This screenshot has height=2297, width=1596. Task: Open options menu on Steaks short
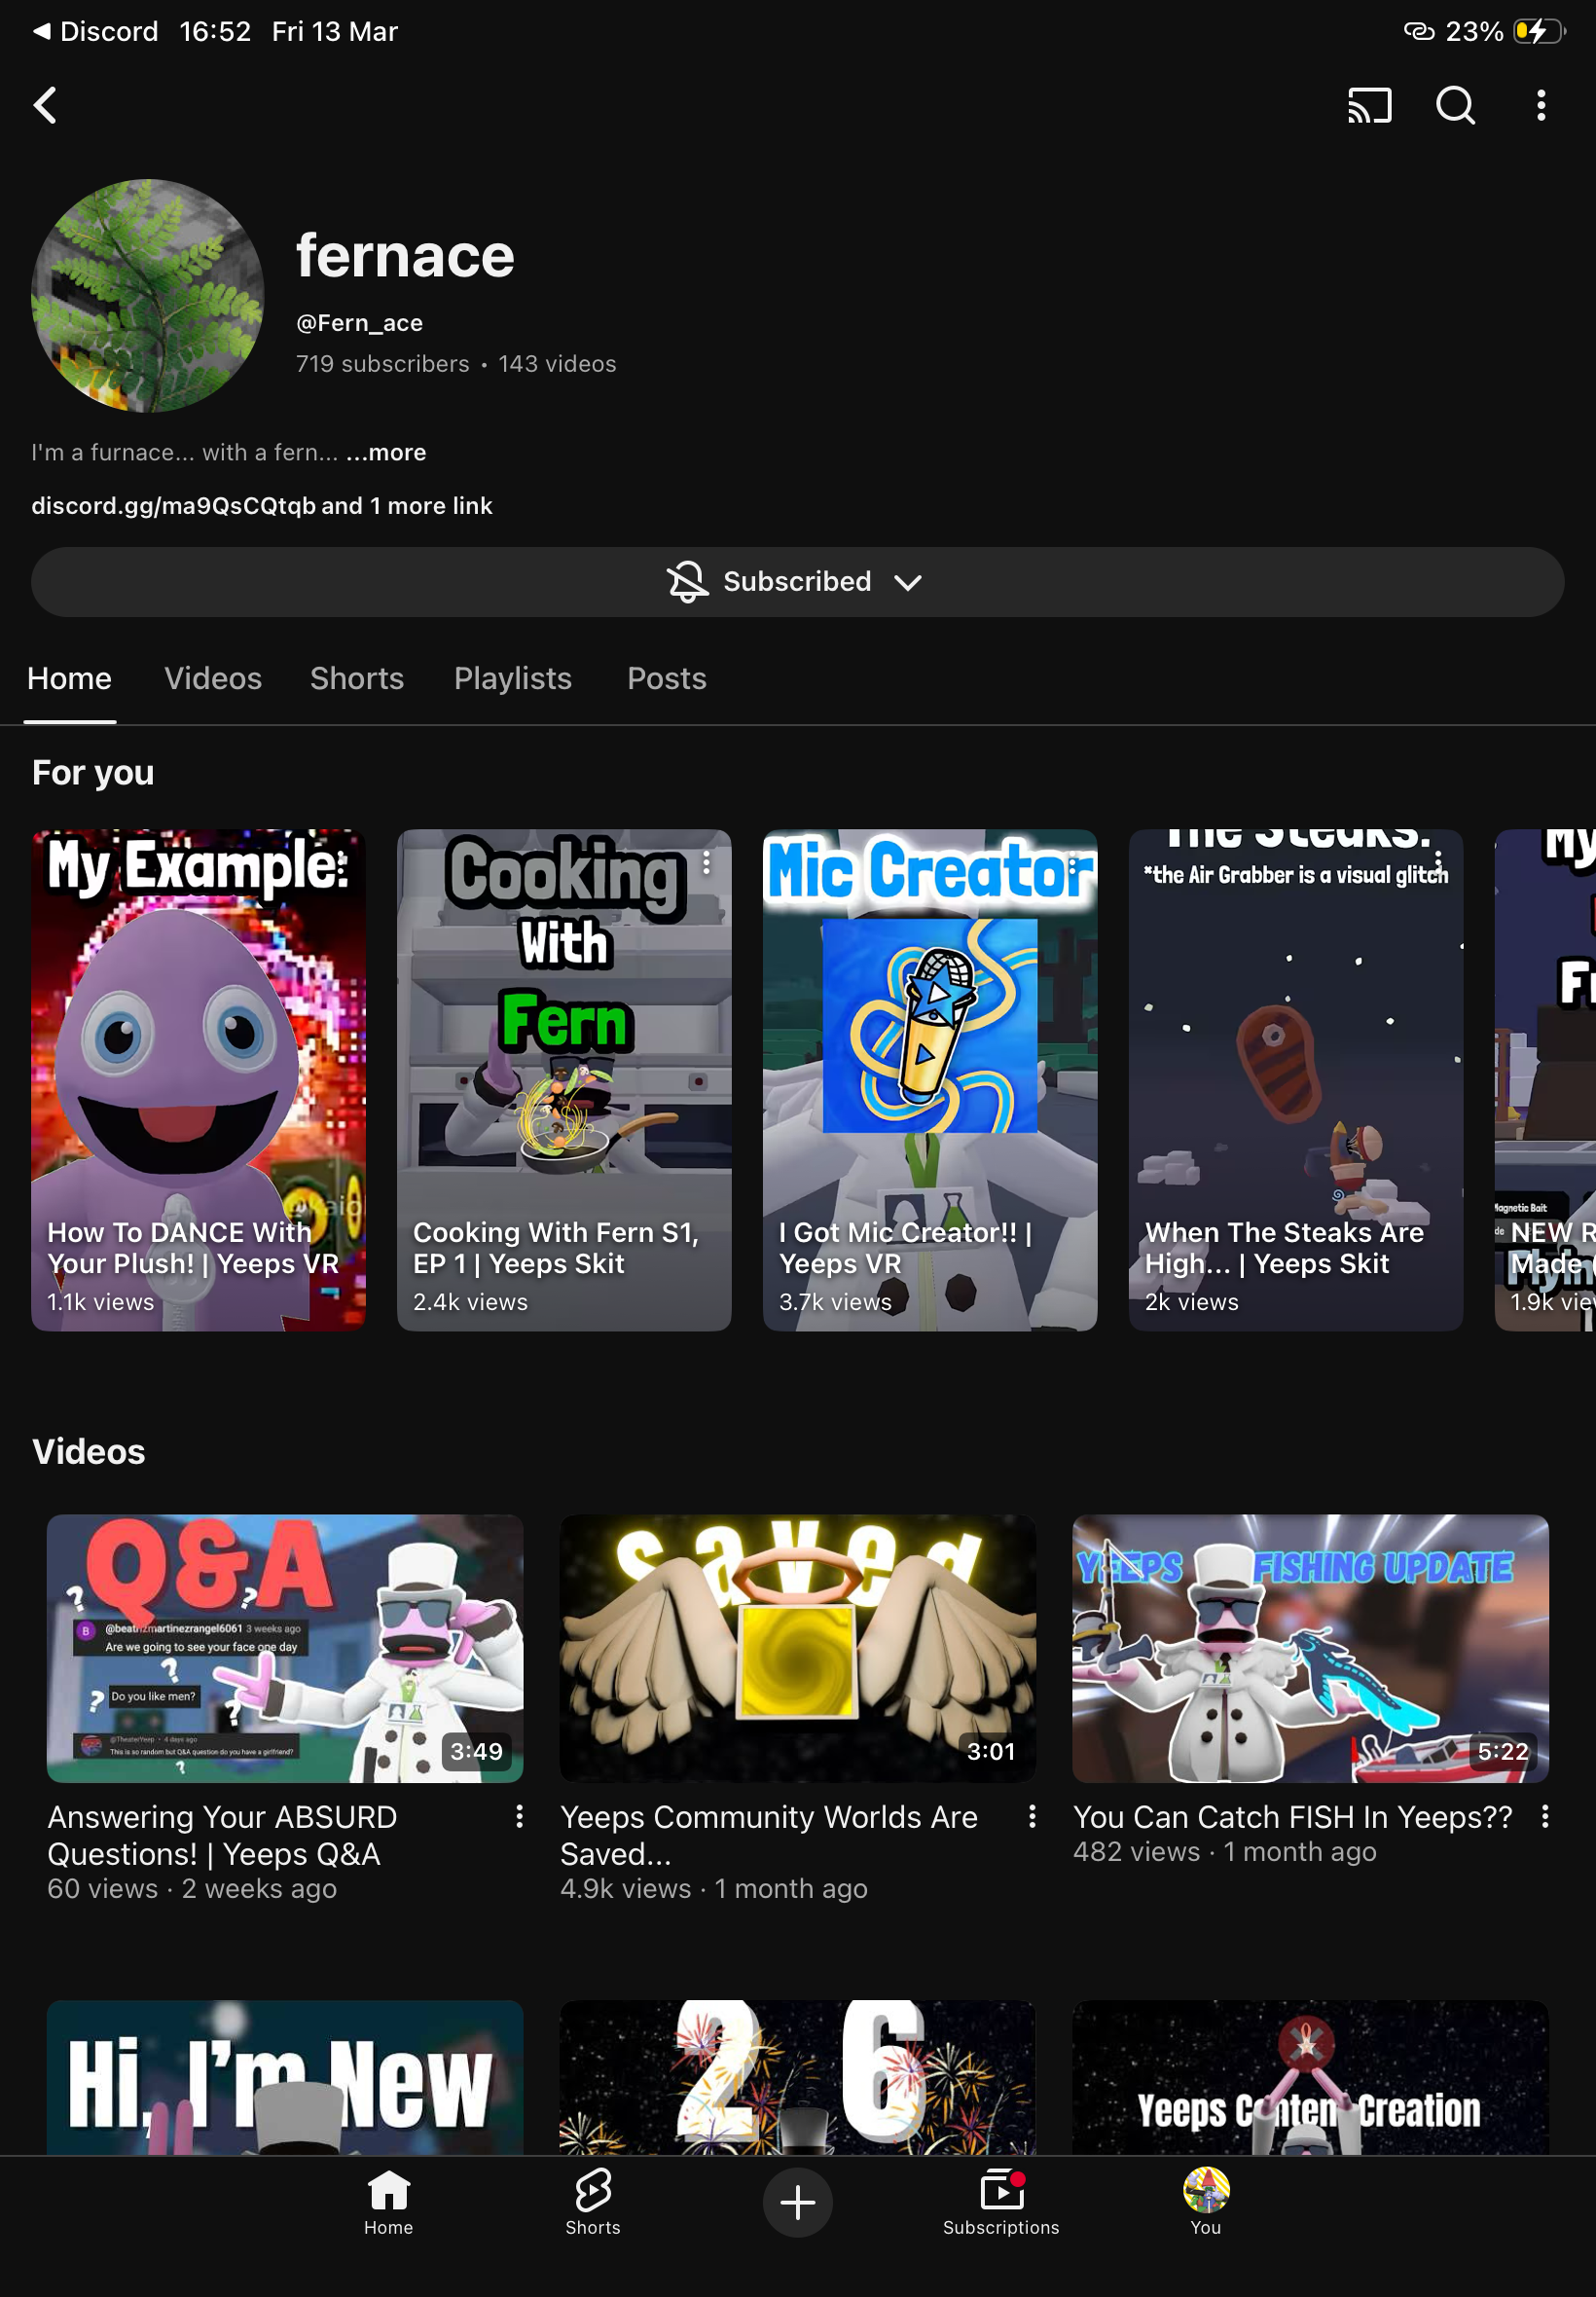pyautogui.click(x=1439, y=863)
